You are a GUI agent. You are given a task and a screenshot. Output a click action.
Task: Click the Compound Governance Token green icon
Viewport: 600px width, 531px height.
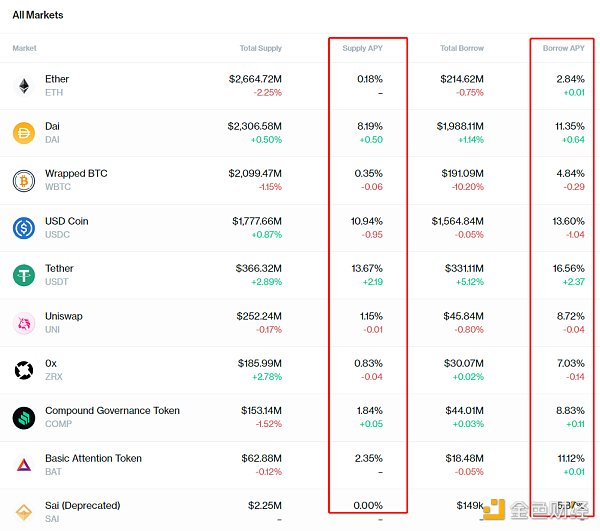(24, 417)
